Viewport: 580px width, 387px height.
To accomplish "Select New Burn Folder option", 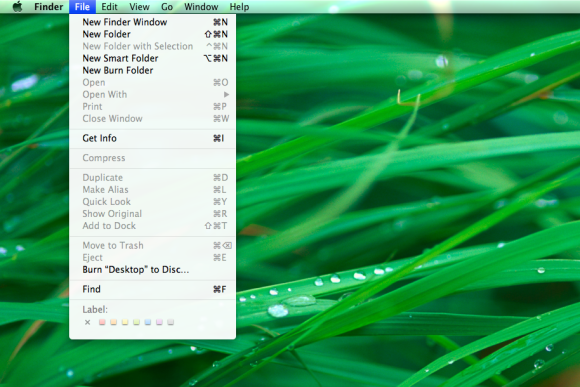I will 152,71.
